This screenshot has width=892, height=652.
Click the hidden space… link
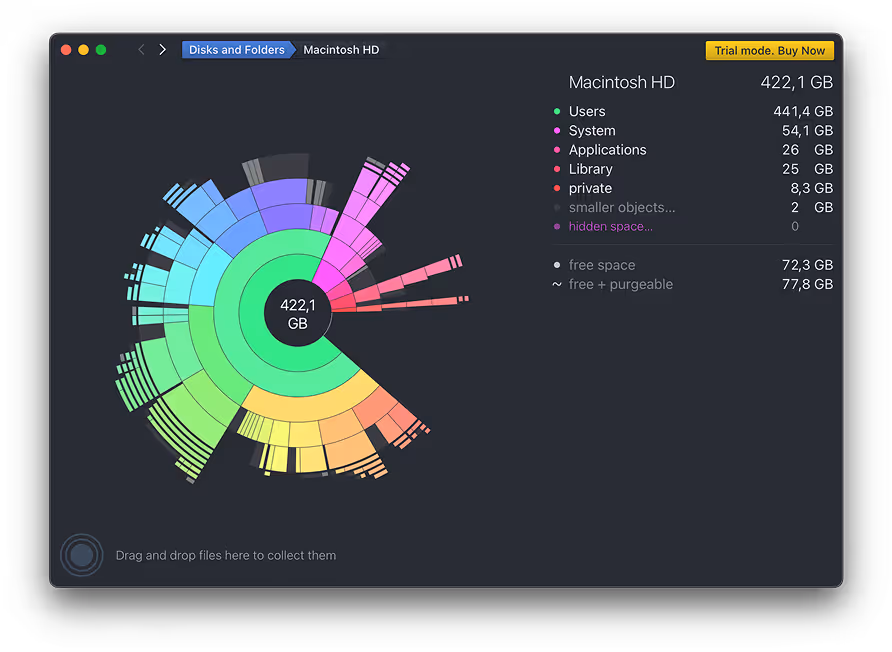coord(610,226)
